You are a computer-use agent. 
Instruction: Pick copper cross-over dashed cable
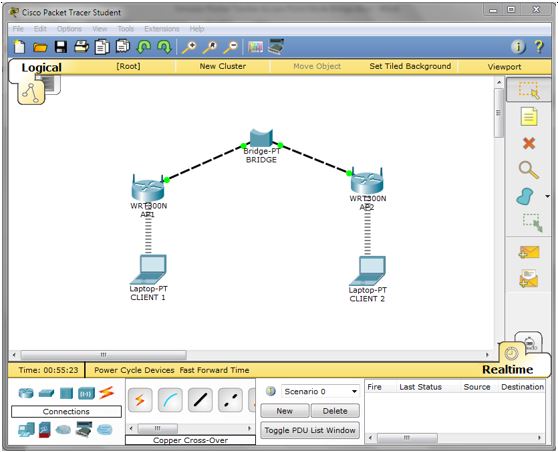230,400
